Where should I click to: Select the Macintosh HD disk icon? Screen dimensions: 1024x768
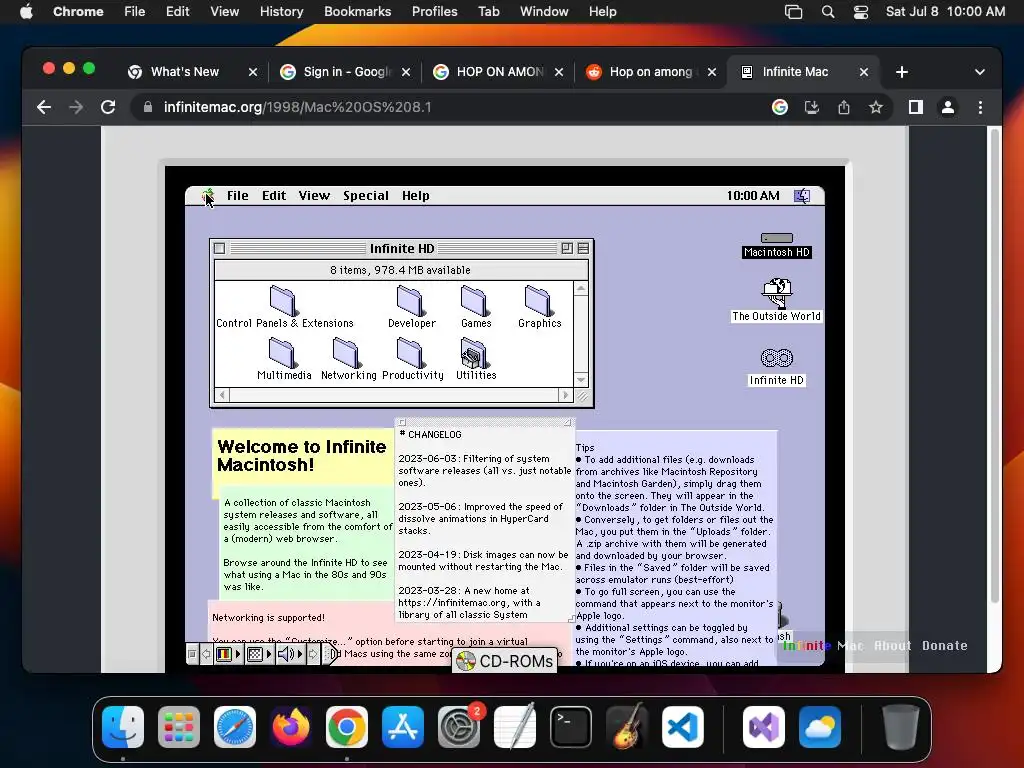tap(776, 246)
